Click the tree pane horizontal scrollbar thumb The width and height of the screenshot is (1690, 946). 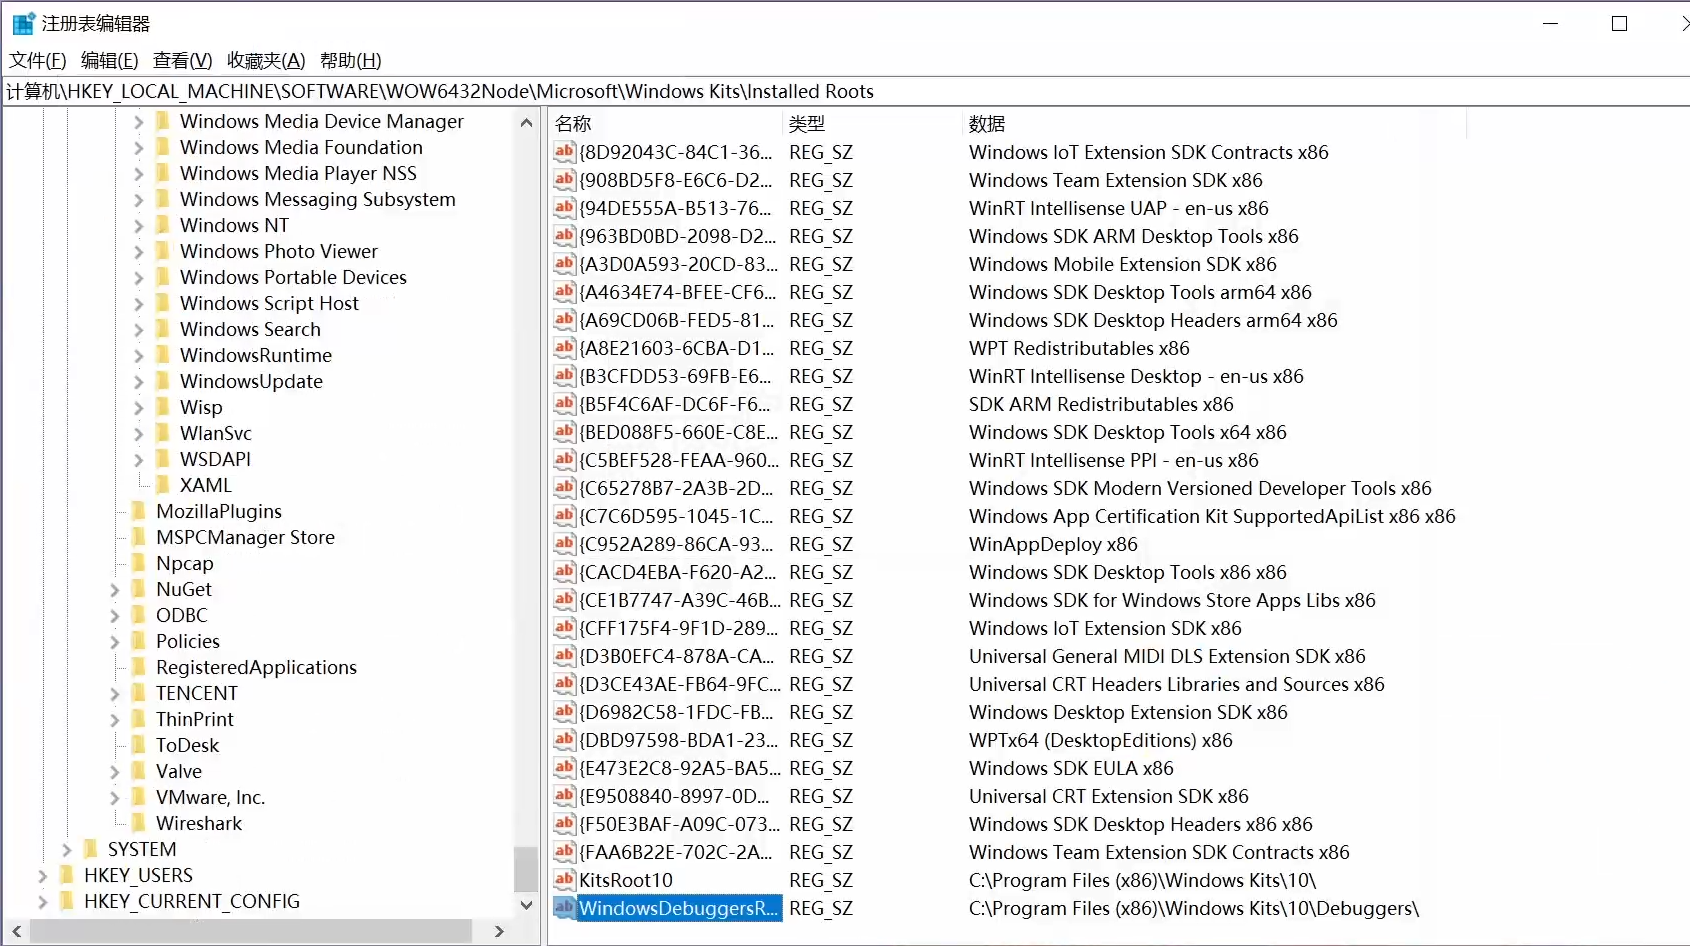pyautogui.click(x=250, y=932)
